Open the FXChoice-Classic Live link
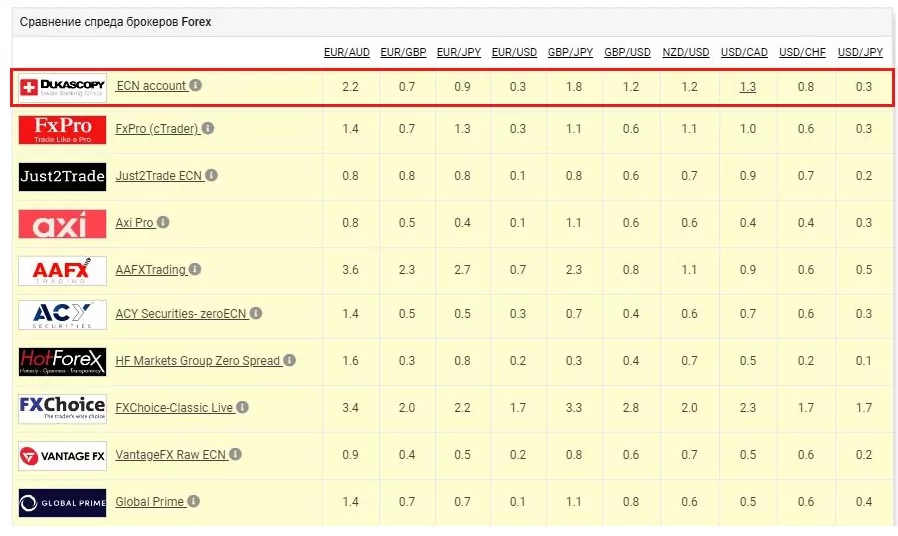 [x=174, y=408]
